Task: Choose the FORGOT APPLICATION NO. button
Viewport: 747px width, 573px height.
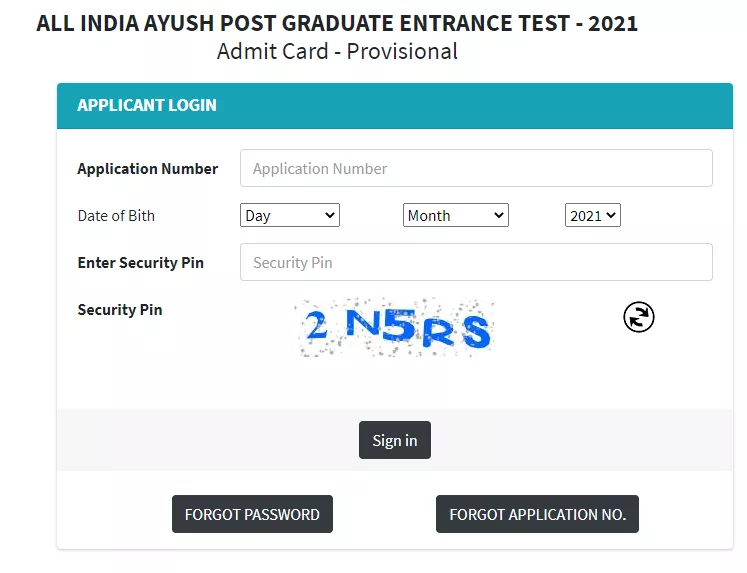Action: 537,514
